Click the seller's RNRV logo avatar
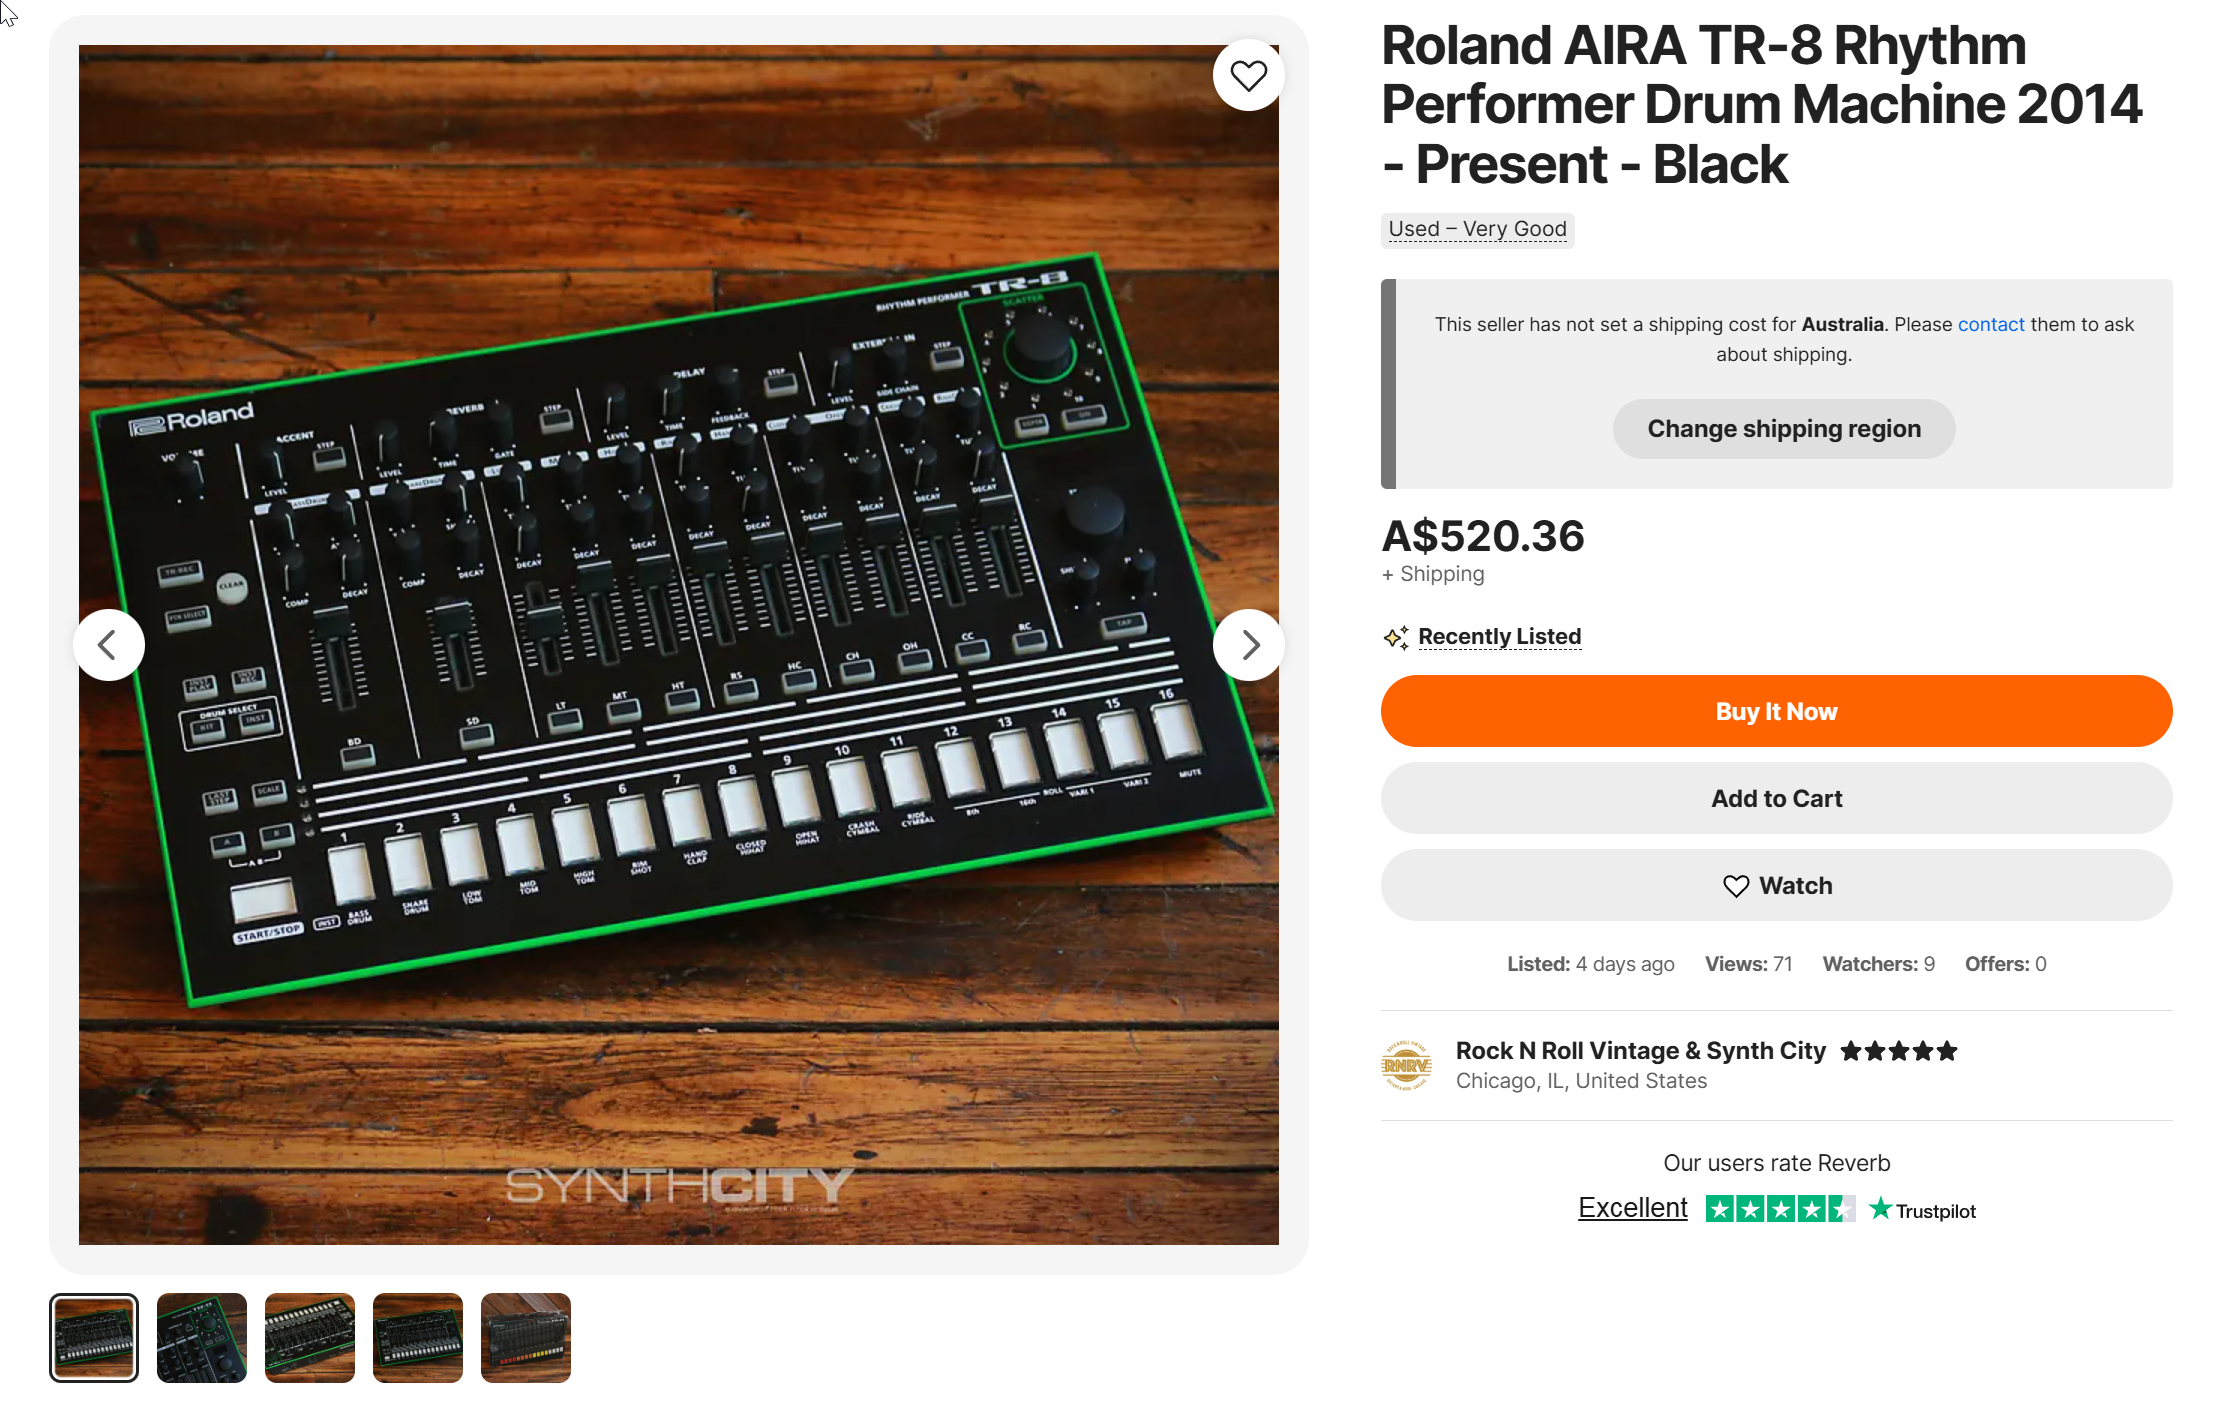This screenshot has height=1411, width=2218. (1406, 1065)
